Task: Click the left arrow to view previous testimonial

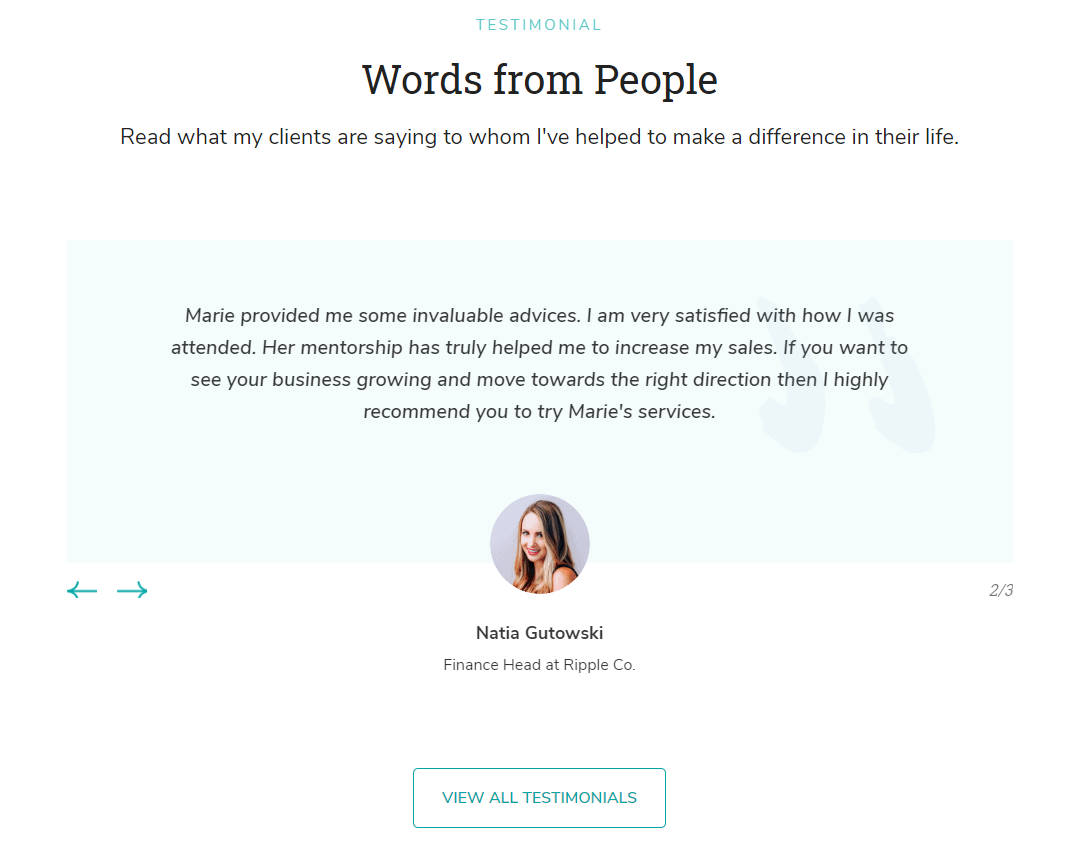Action: pyautogui.click(x=81, y=590)
